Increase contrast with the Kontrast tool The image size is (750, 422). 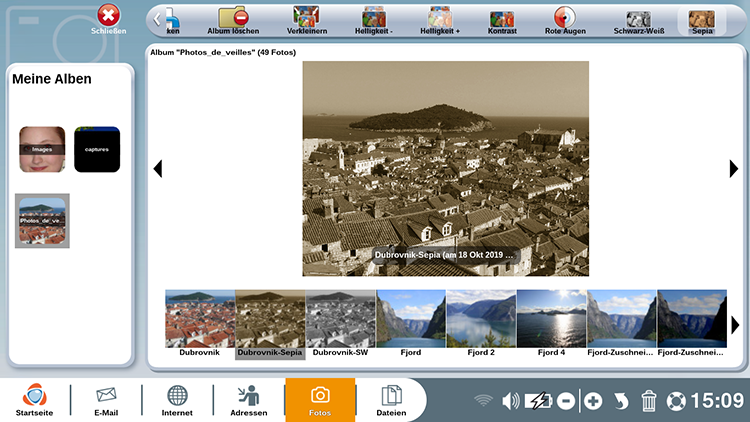(x=502, y=22)
